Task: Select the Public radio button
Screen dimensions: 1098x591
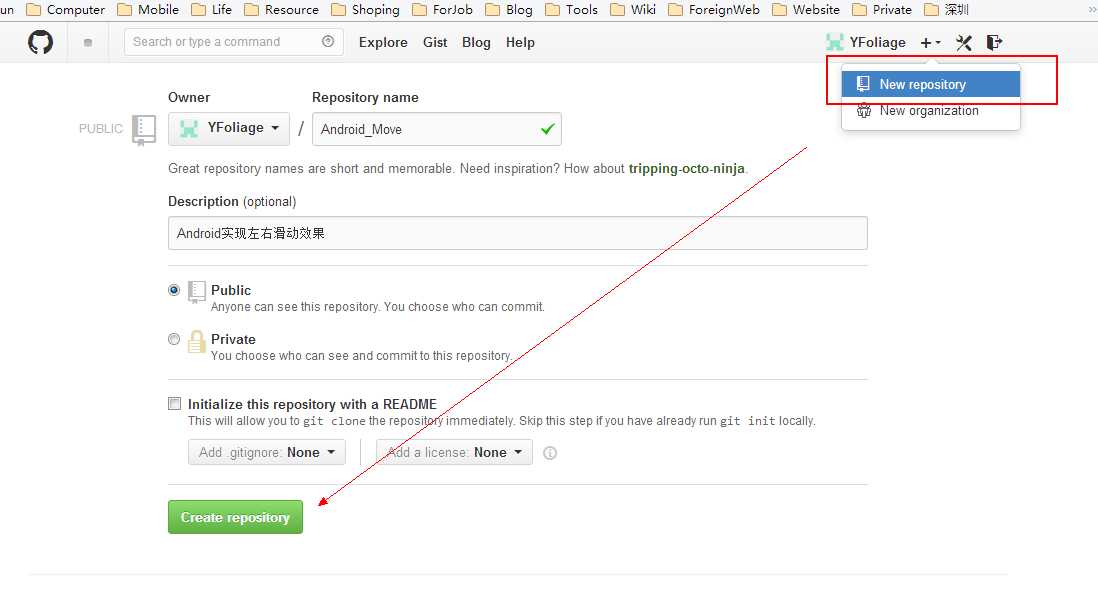Action: [x=174, y=290]
